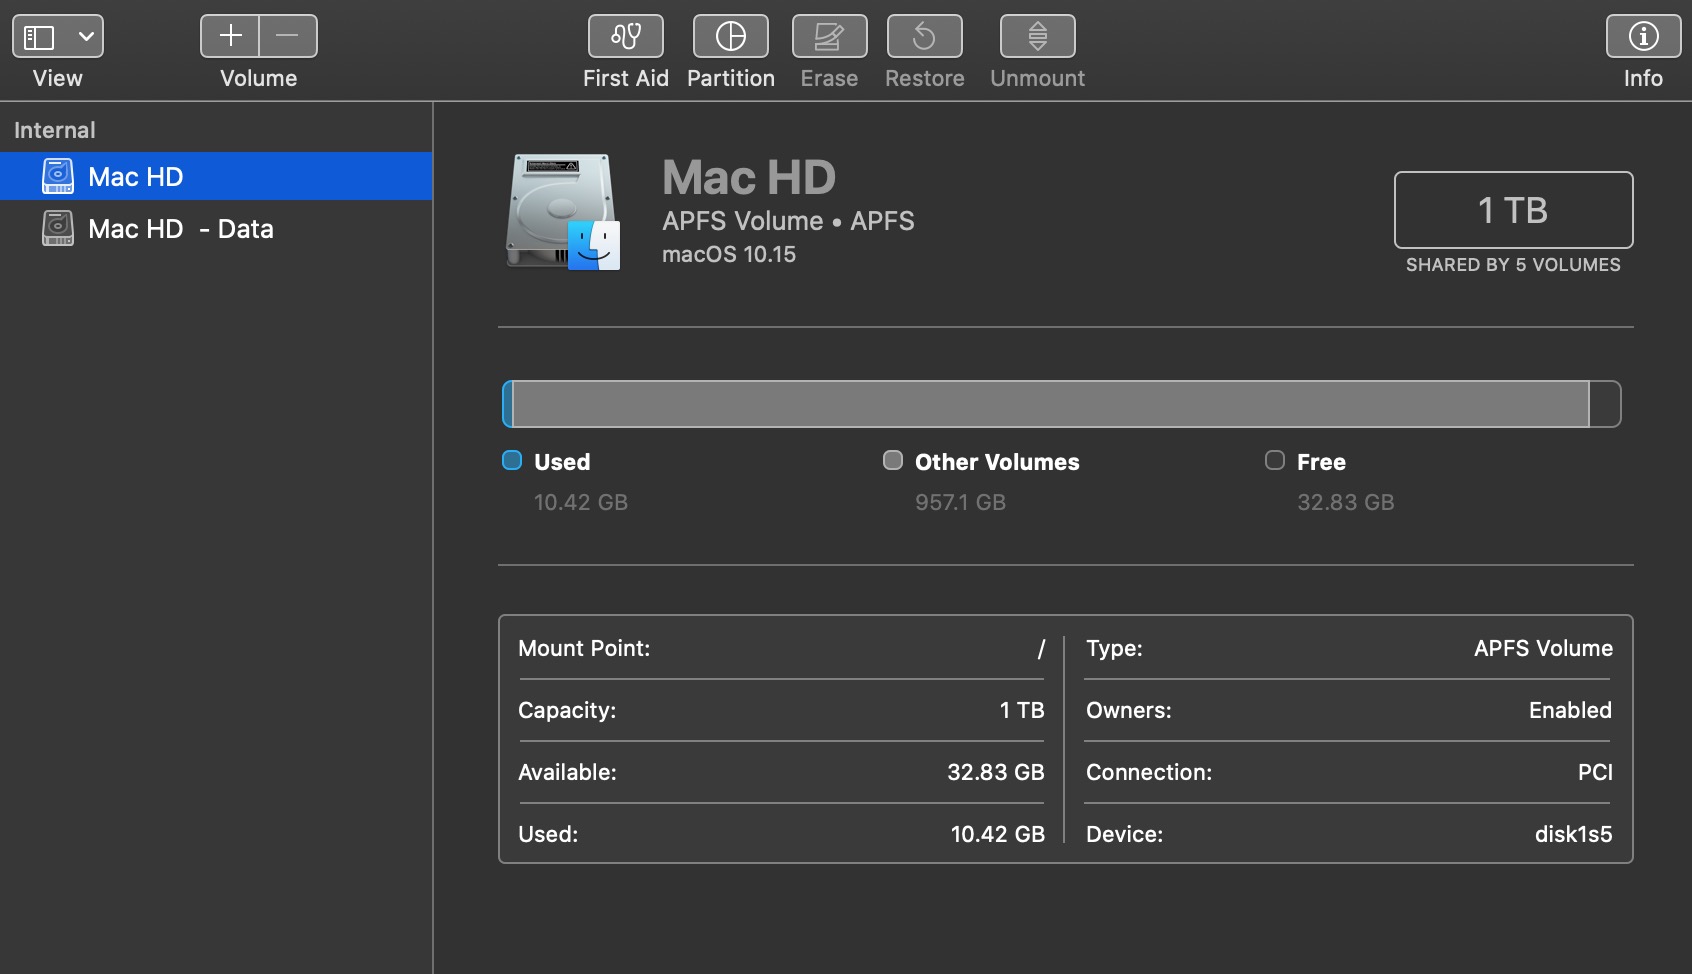Viewport: 1692px width, 974px height.
Task: Unmount the selected volume
Action: coord(1037,37)
